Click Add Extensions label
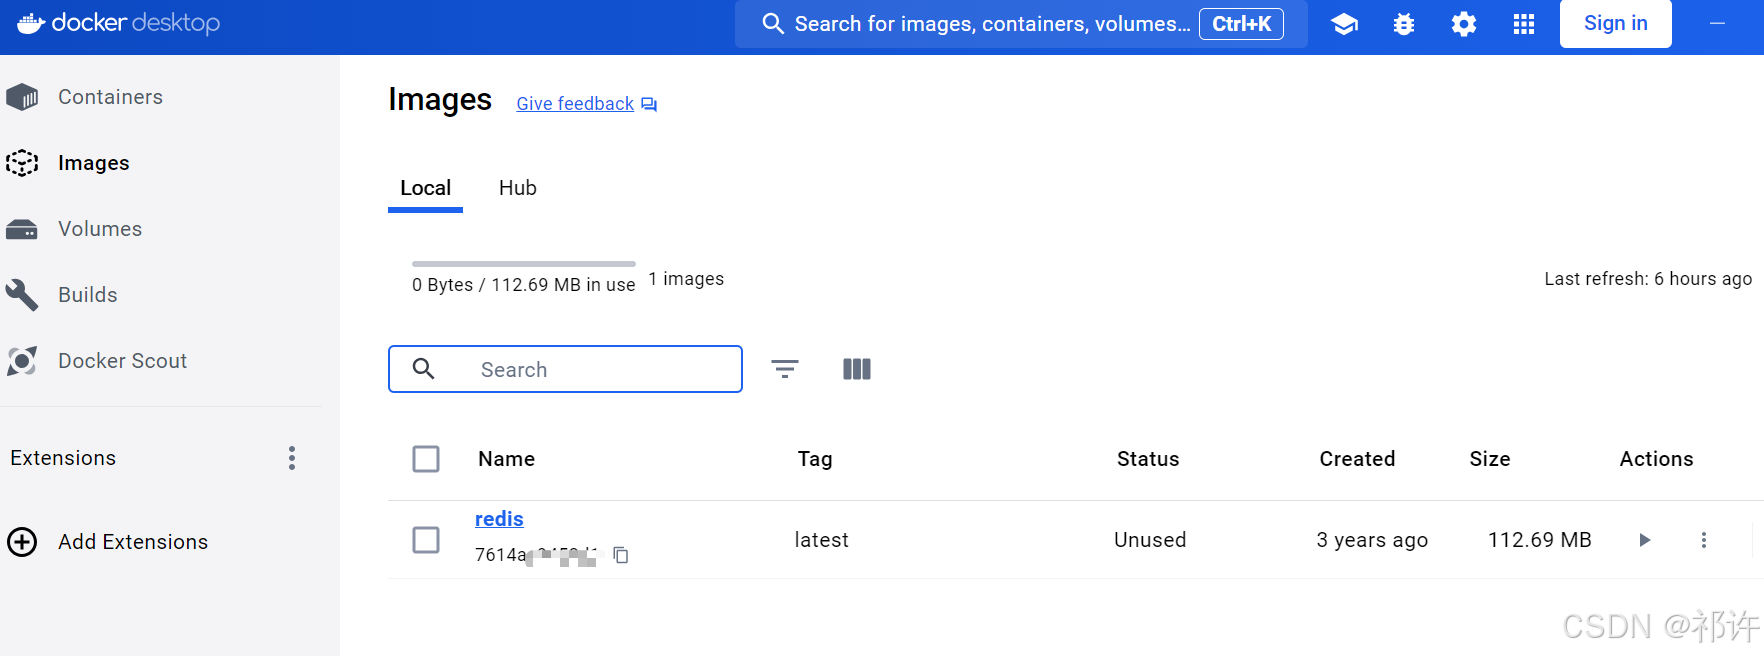This screenshot has height=656, width=1764. click(133, 542)
